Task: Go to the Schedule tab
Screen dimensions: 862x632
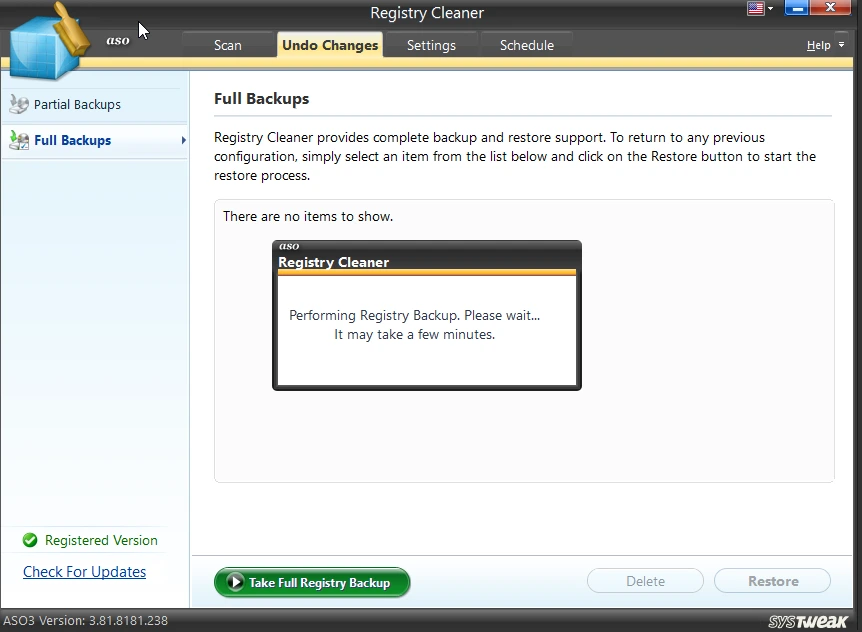Action: [x=526, y=45]
